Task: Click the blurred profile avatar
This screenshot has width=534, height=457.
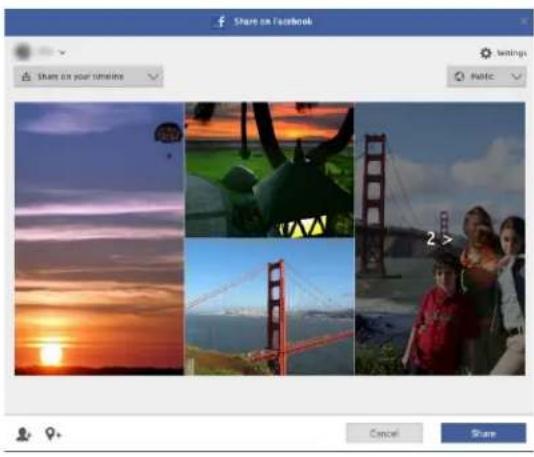Action: [23, 52]
